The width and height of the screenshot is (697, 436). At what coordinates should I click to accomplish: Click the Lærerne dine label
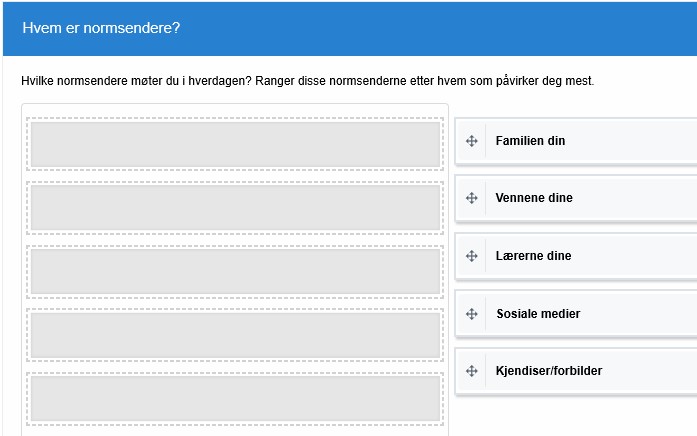point(533,256)
